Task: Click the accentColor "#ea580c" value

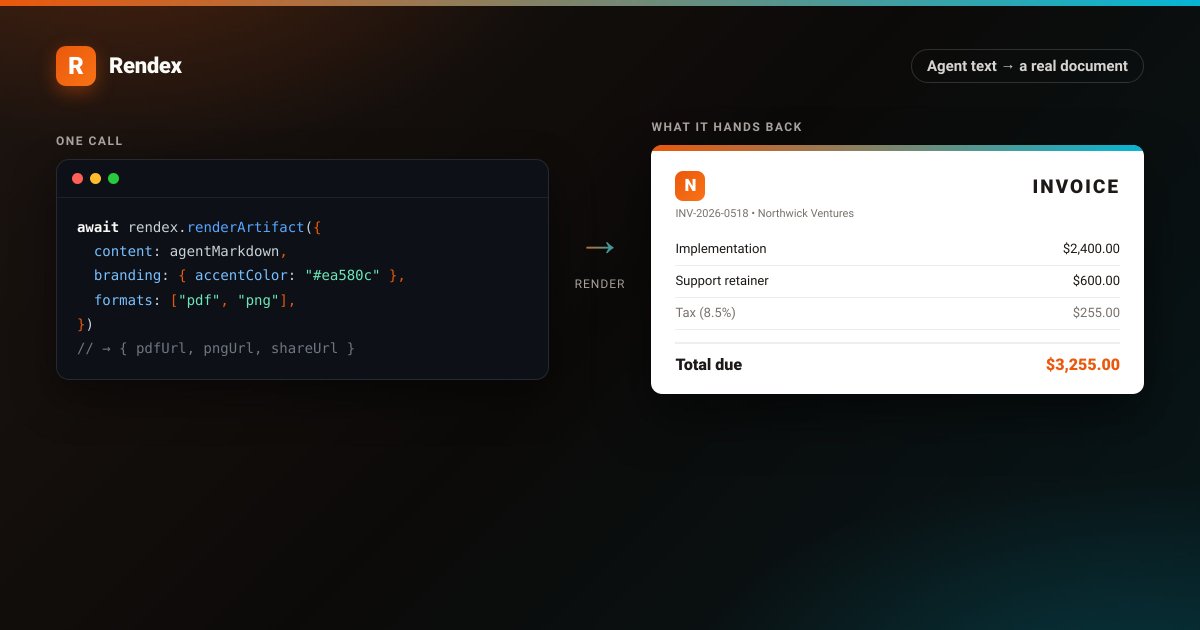Action: pyautogui.click(x=342, y=275)
